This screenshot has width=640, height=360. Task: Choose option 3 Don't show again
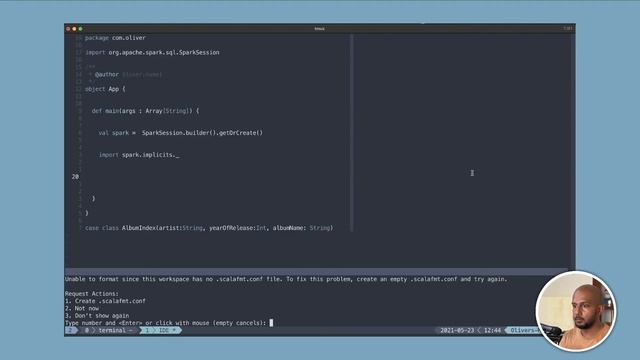(x=97, y=316)
